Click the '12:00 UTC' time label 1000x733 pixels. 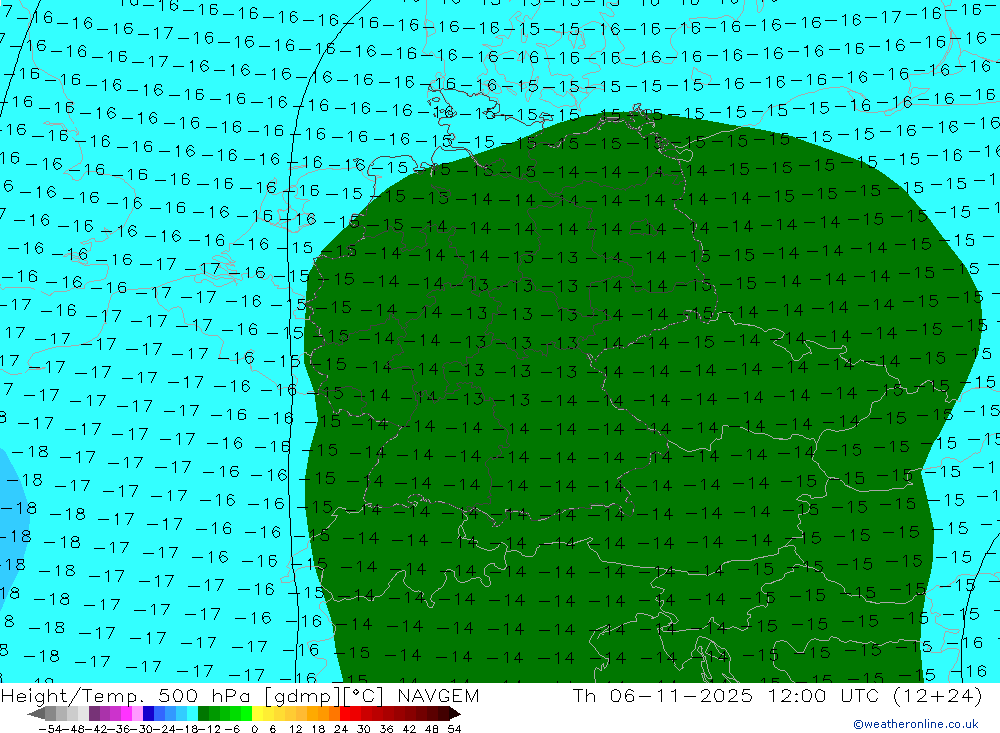click(823, 695)
